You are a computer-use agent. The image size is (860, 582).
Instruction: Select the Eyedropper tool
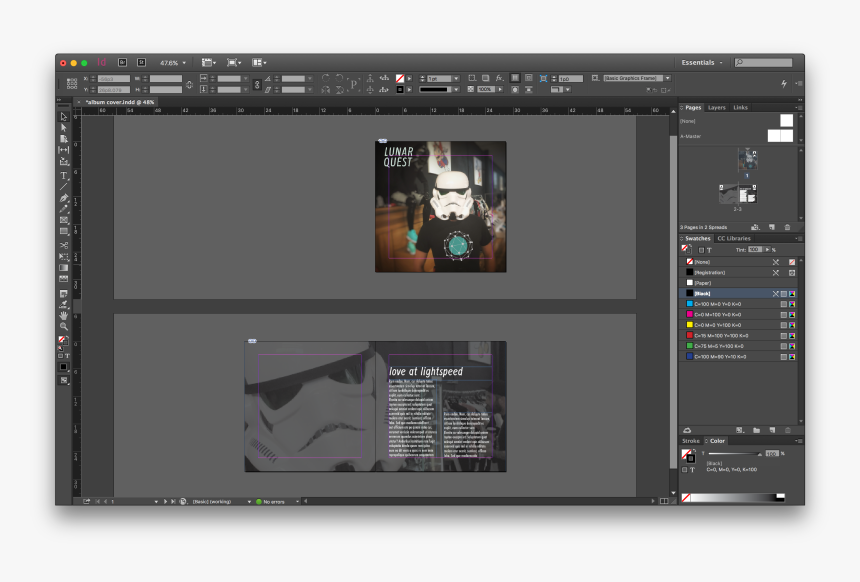click(64, 304)
